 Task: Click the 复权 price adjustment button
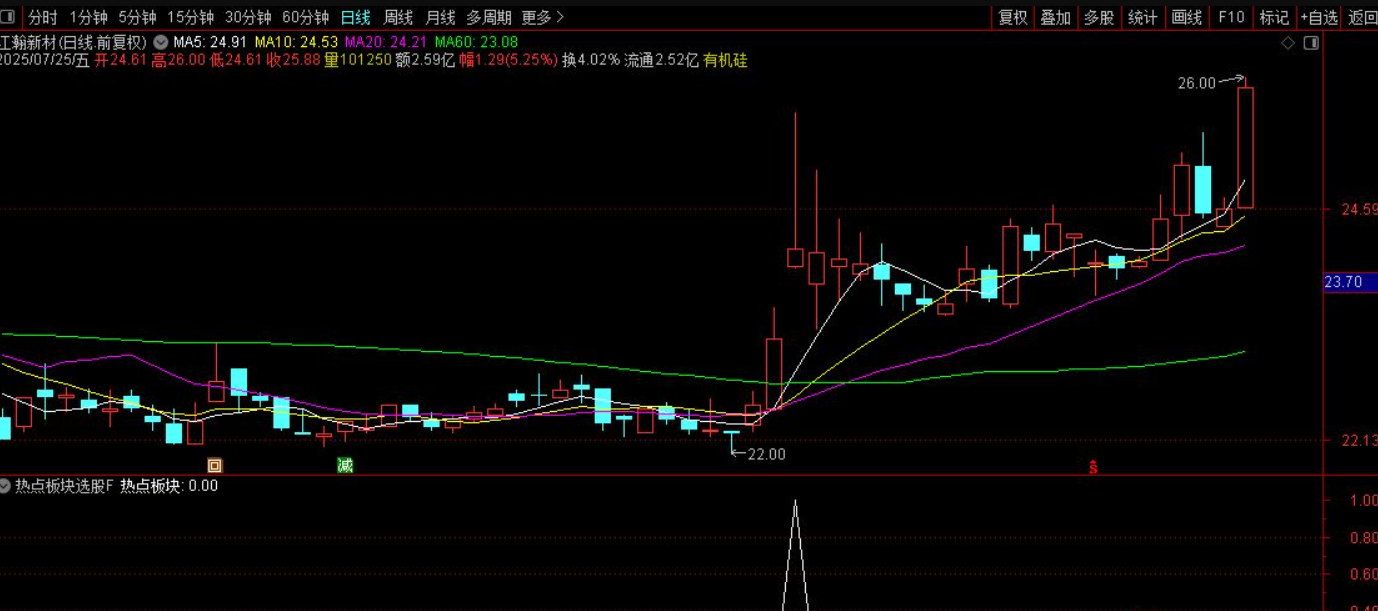1013,17
